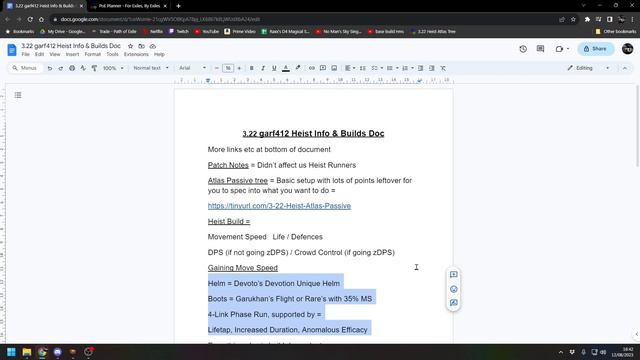
Task: Move the document with the folder icon
Action: pos(141,46)
